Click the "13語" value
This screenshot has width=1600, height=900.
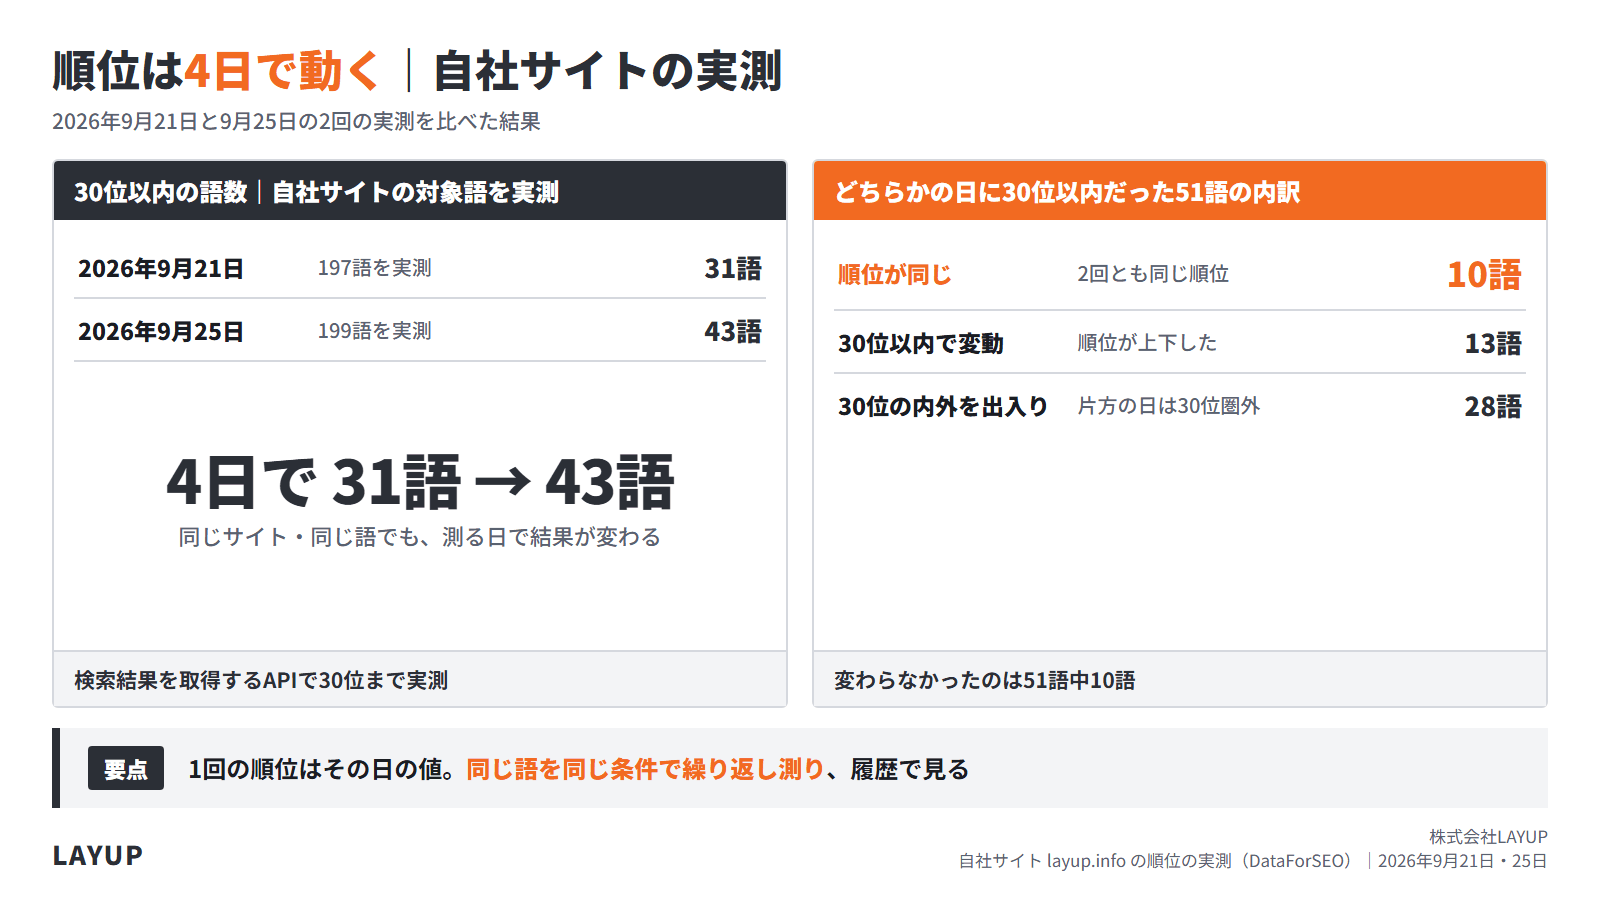tap(1493, 343)
